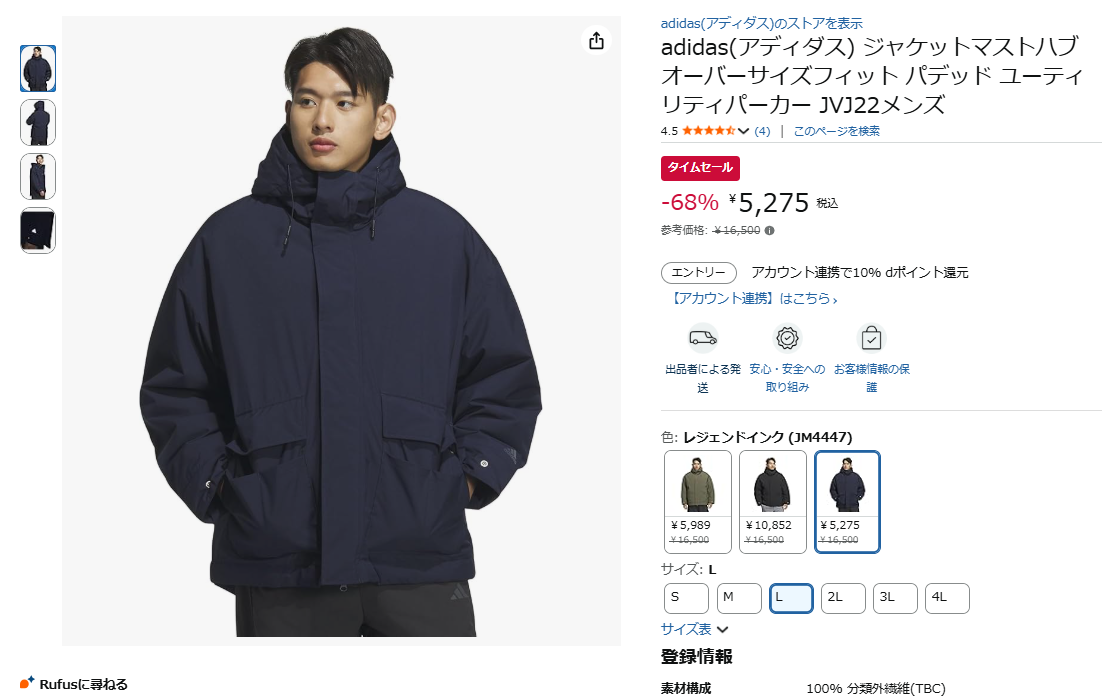Open adidas store link
This screenshot has width=1102, height=699.
761,23
